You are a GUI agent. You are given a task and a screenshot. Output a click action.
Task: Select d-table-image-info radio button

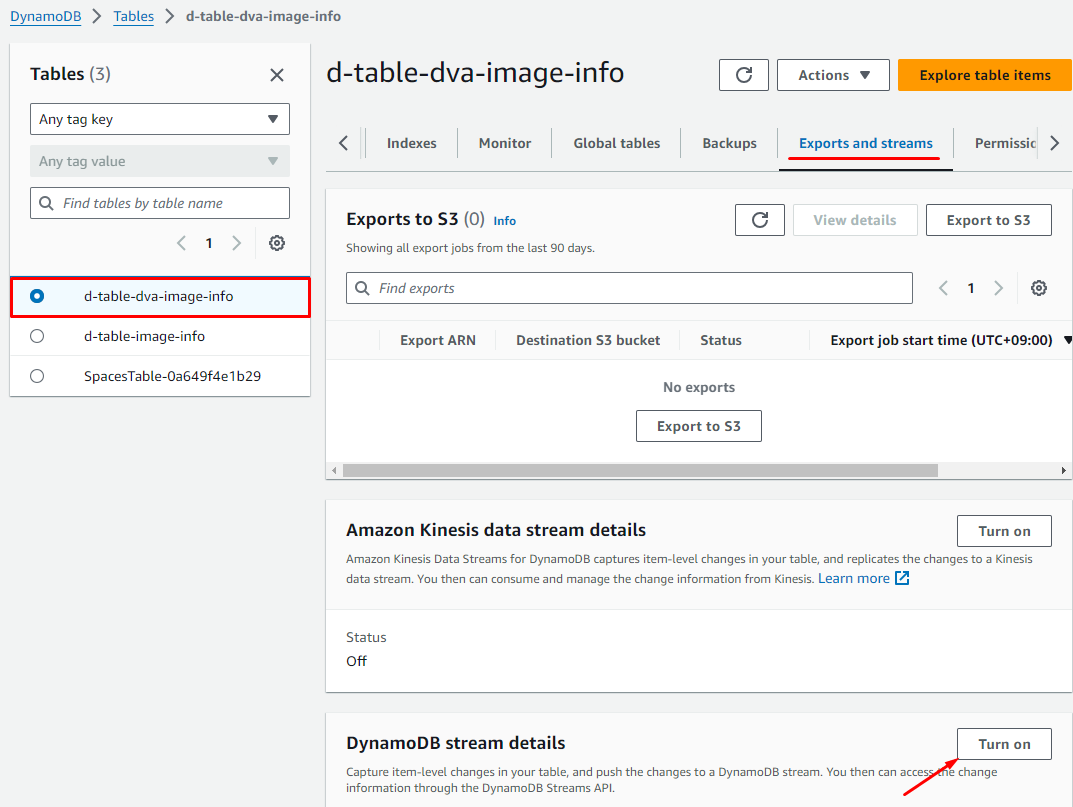click(x=37, y=336)
